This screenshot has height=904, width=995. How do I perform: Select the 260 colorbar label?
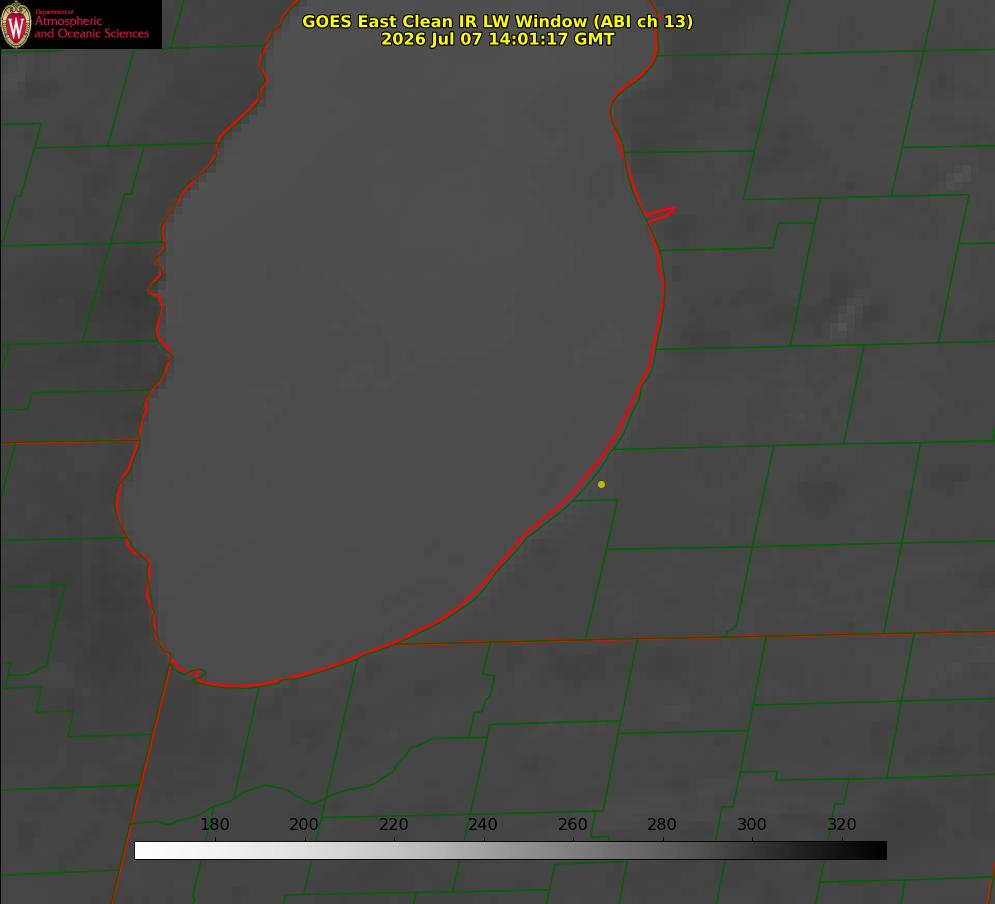572,824
